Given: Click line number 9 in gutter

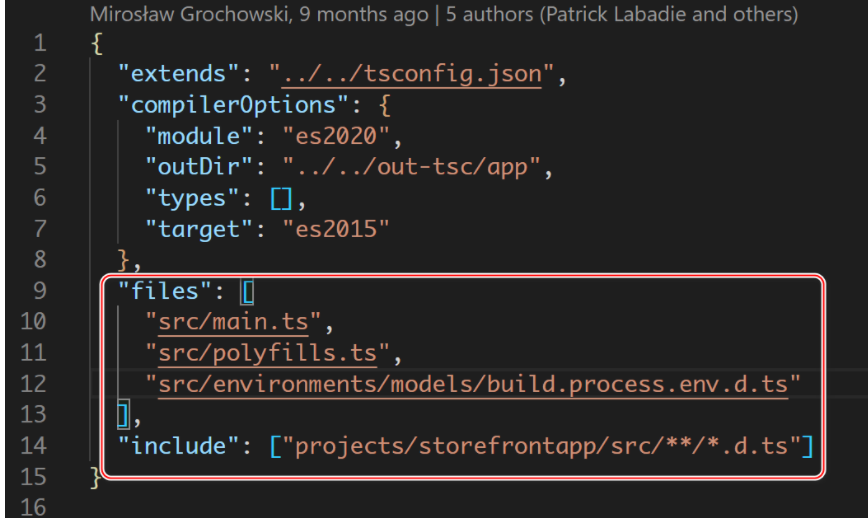Looking at the screenshot, I should [39, 290].
